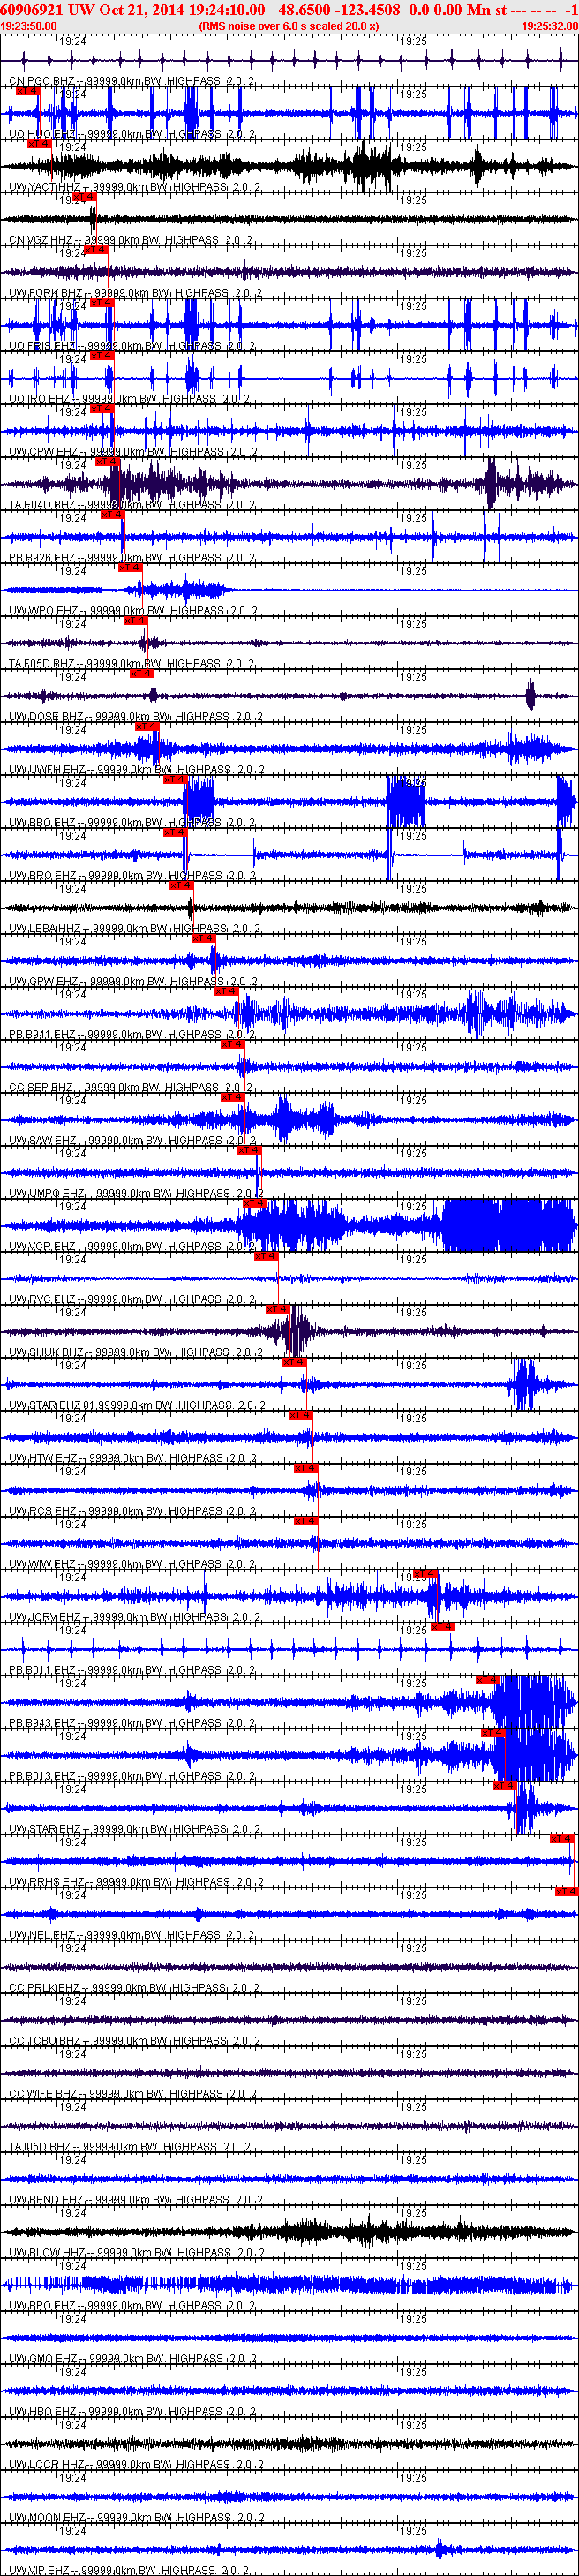
Task: Click the event coordinates 48.6500 -123.4508
Action: (339, 10)
